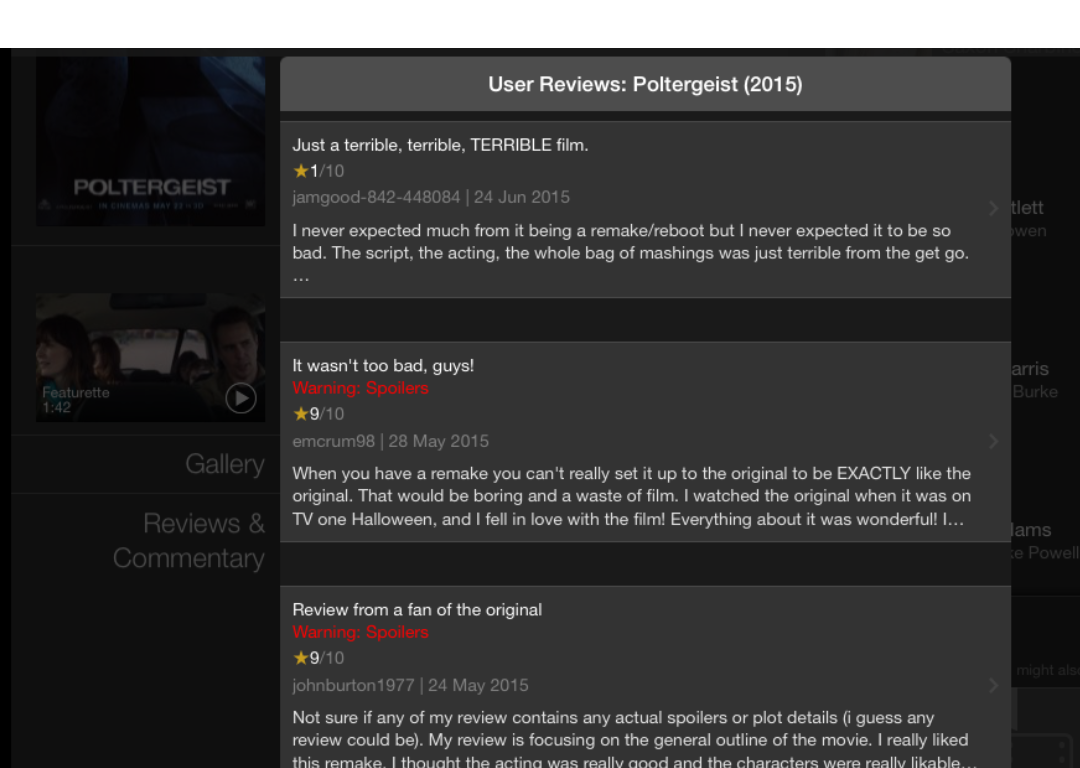The height and width of the screenshot is (768, 1080).
Task: Click the author line johnburton1977
Action: point(353,685)
